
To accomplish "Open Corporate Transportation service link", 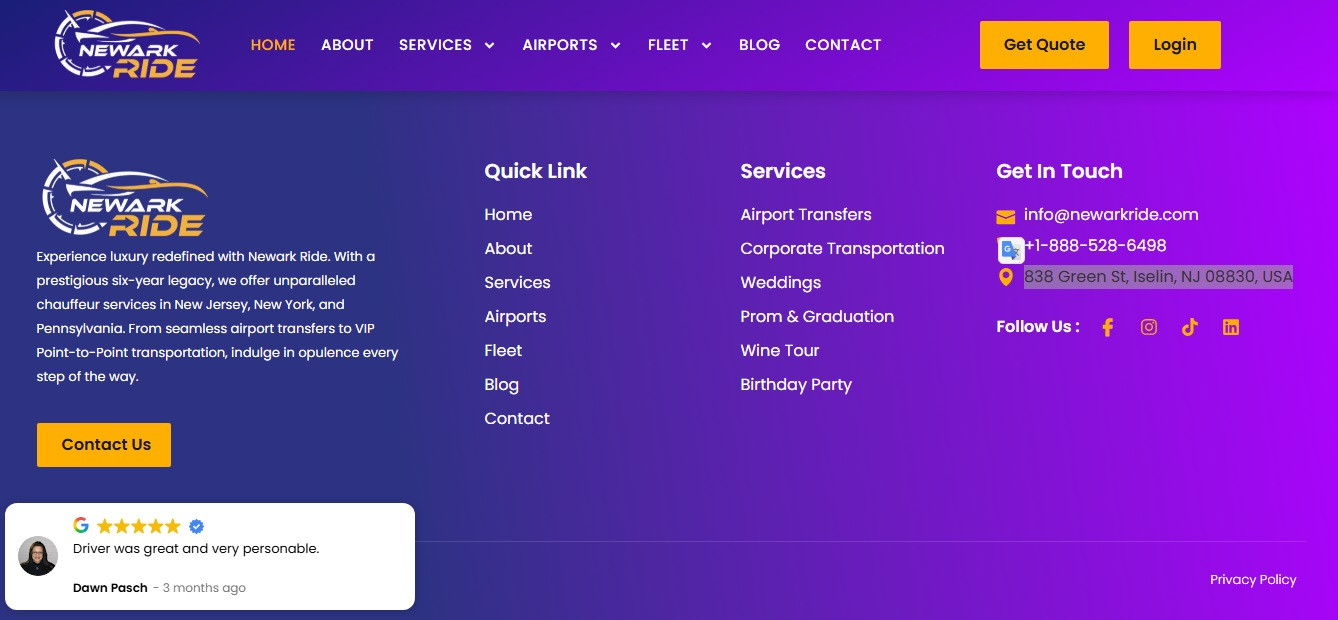I will (x=842, y=249).
